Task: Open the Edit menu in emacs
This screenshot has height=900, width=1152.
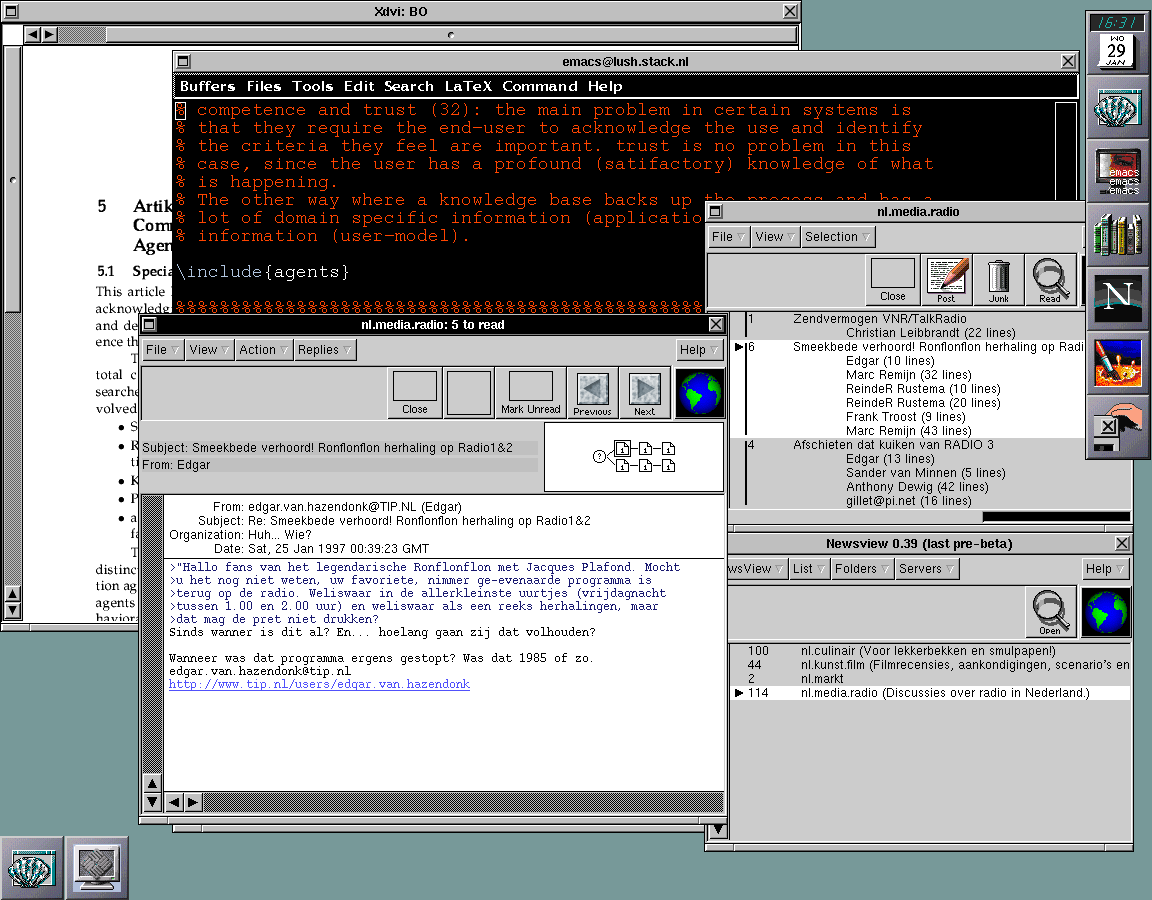Action: click(359, 86)
